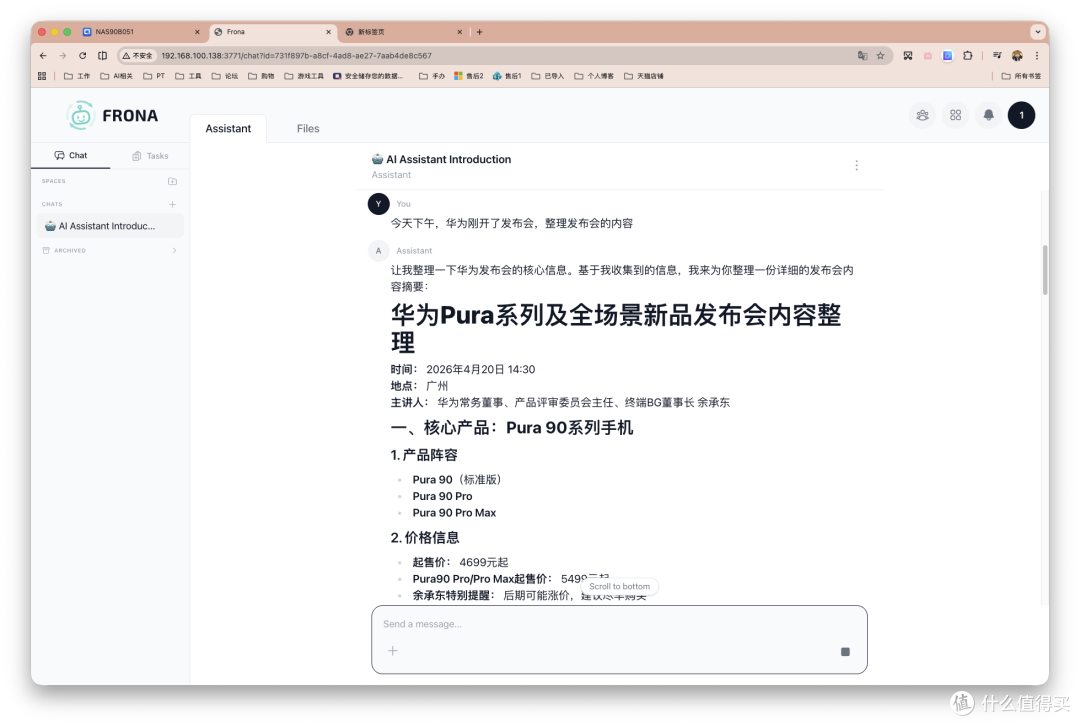
Task: Open the 论坛 bookmarks folder
Action: point(225,76)
